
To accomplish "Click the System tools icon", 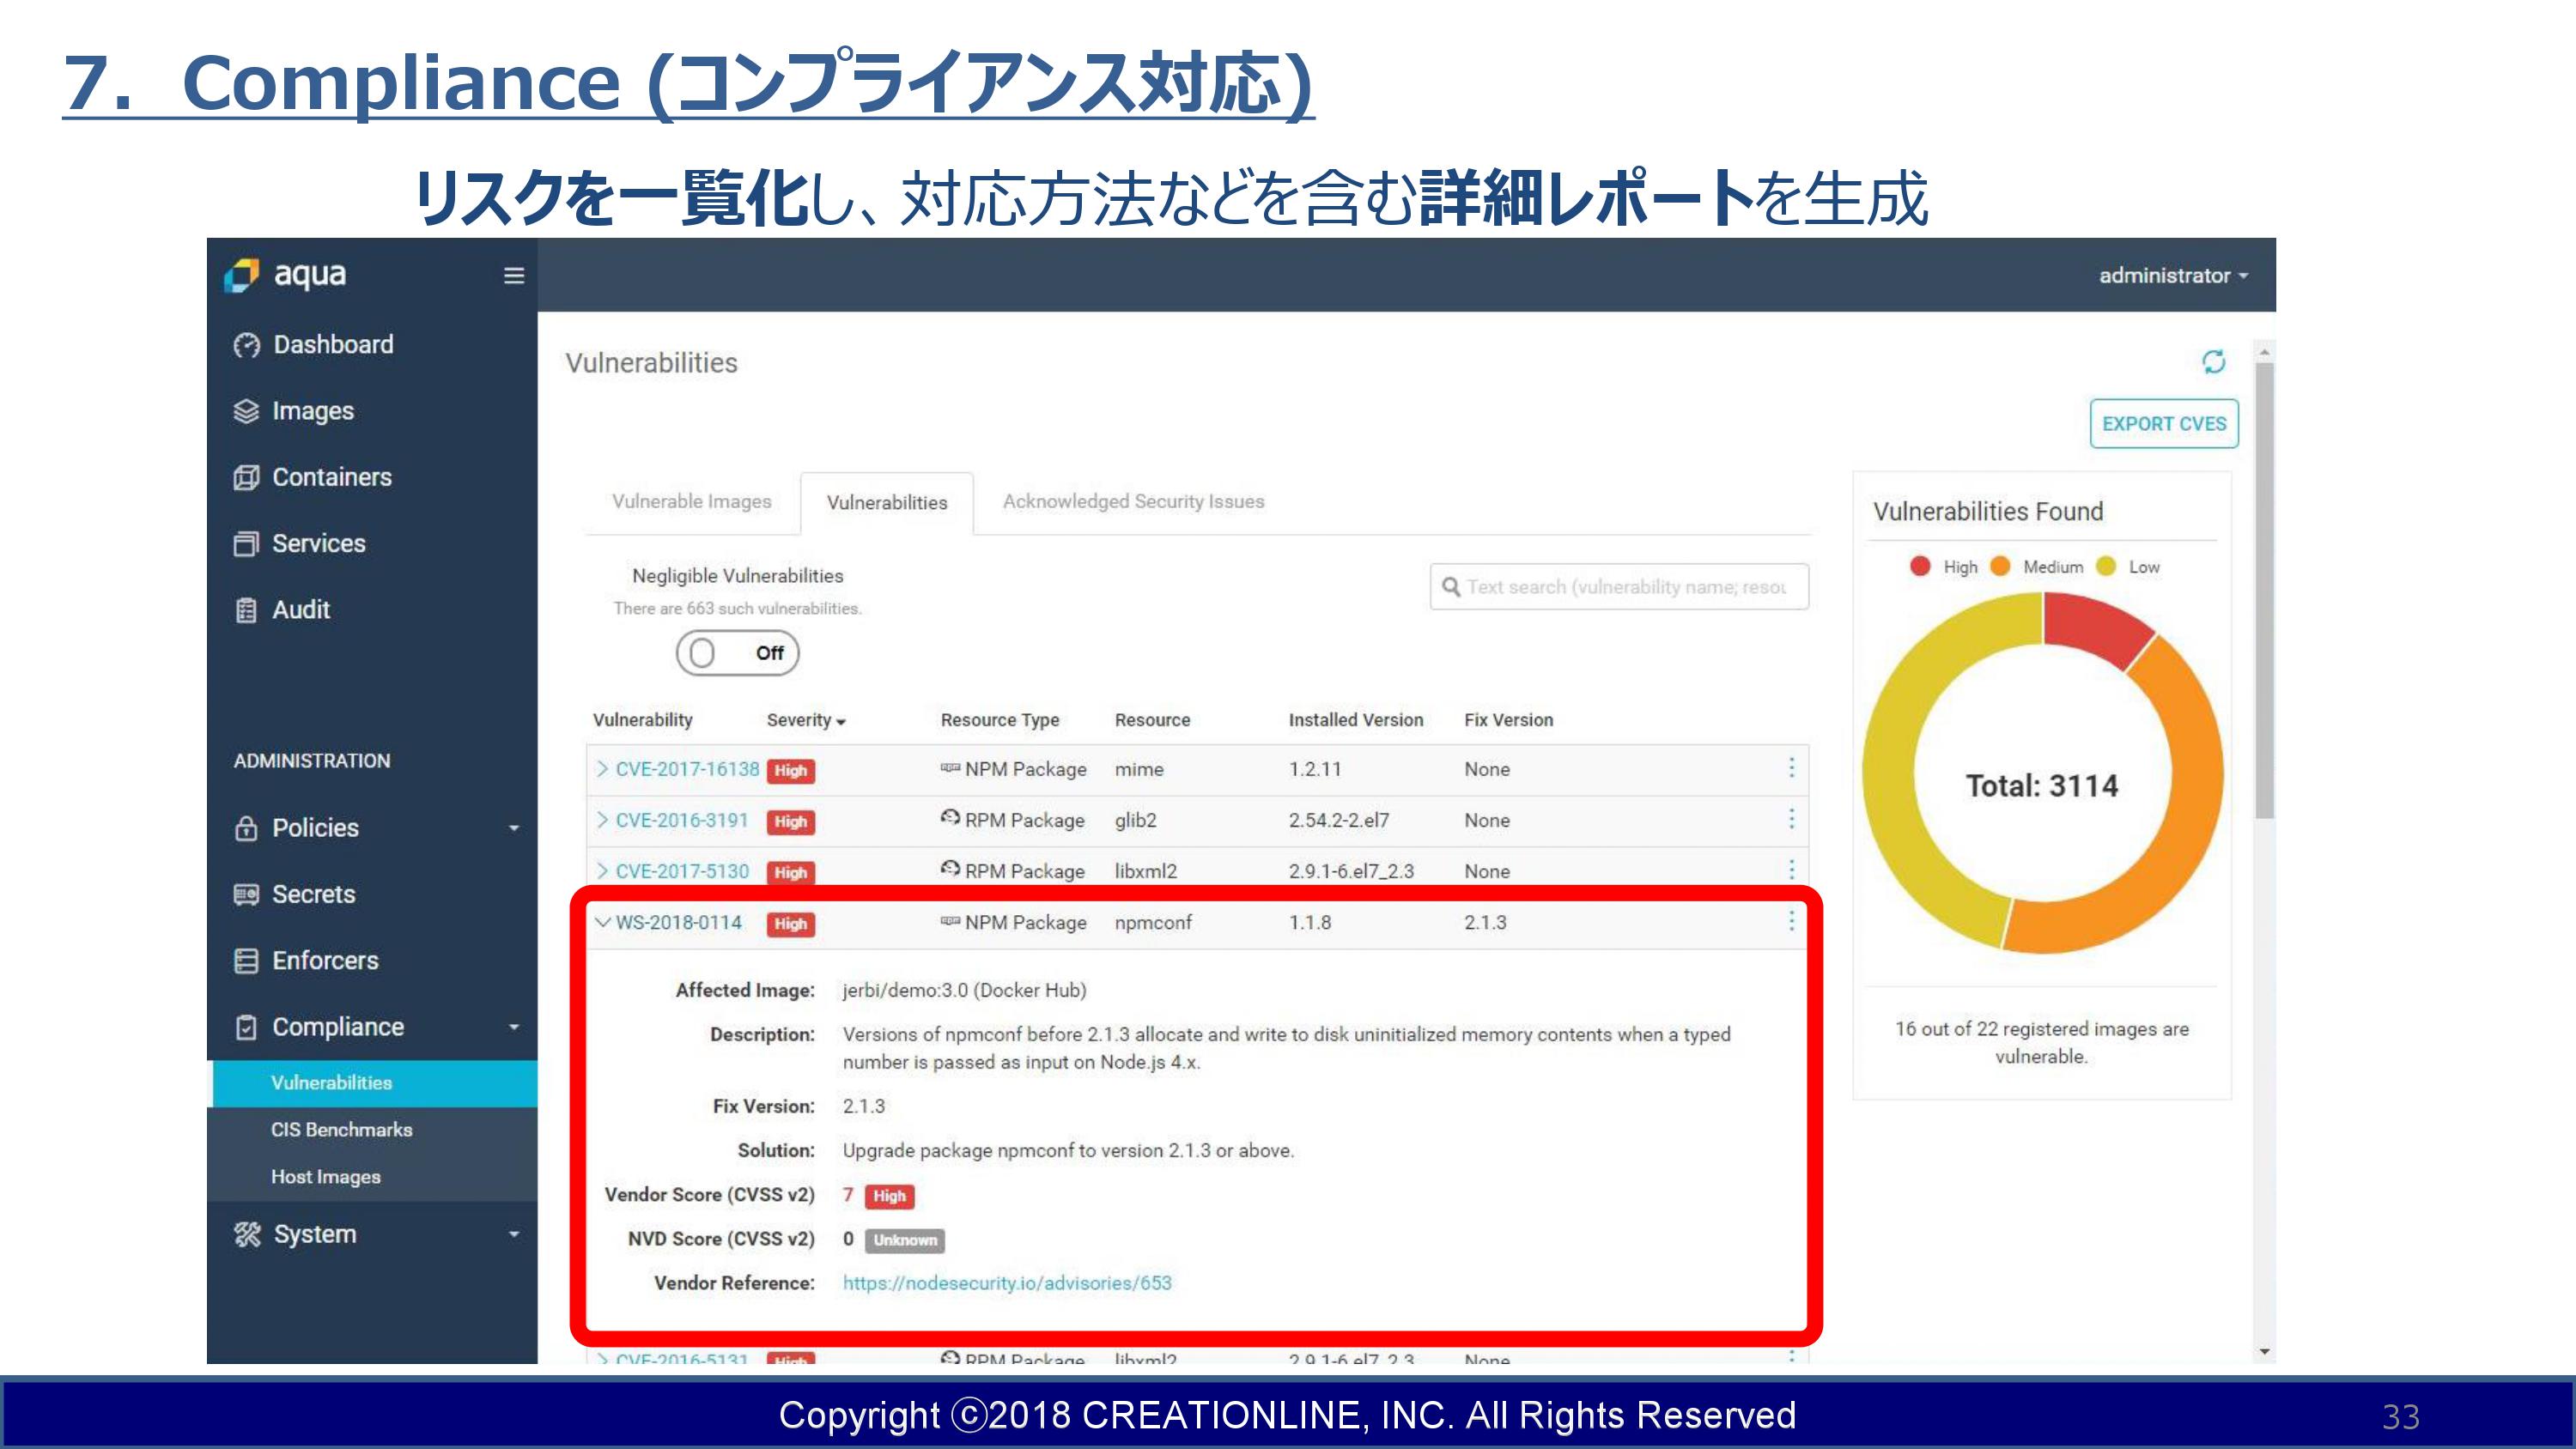I will pyautogui.click(x=247, y=1234).
